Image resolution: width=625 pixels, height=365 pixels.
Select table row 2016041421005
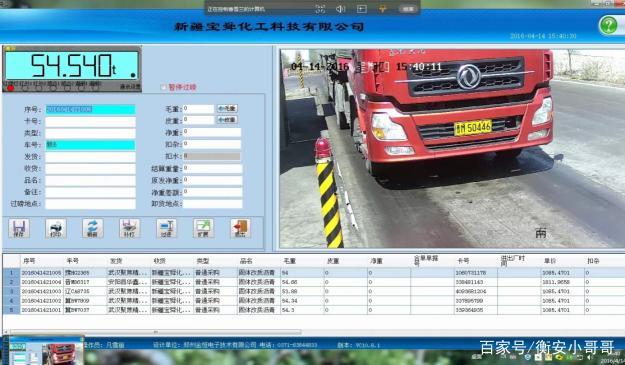pos(313,273)
